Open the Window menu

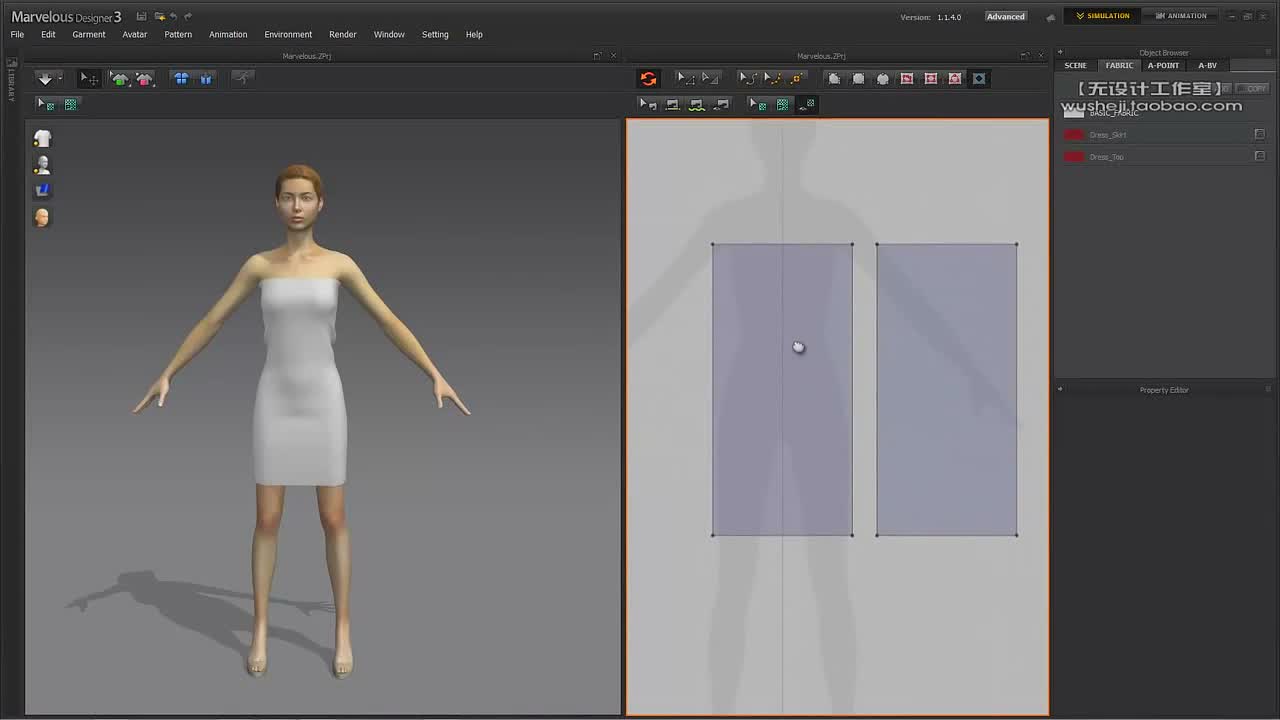click(x=389, y=34)
